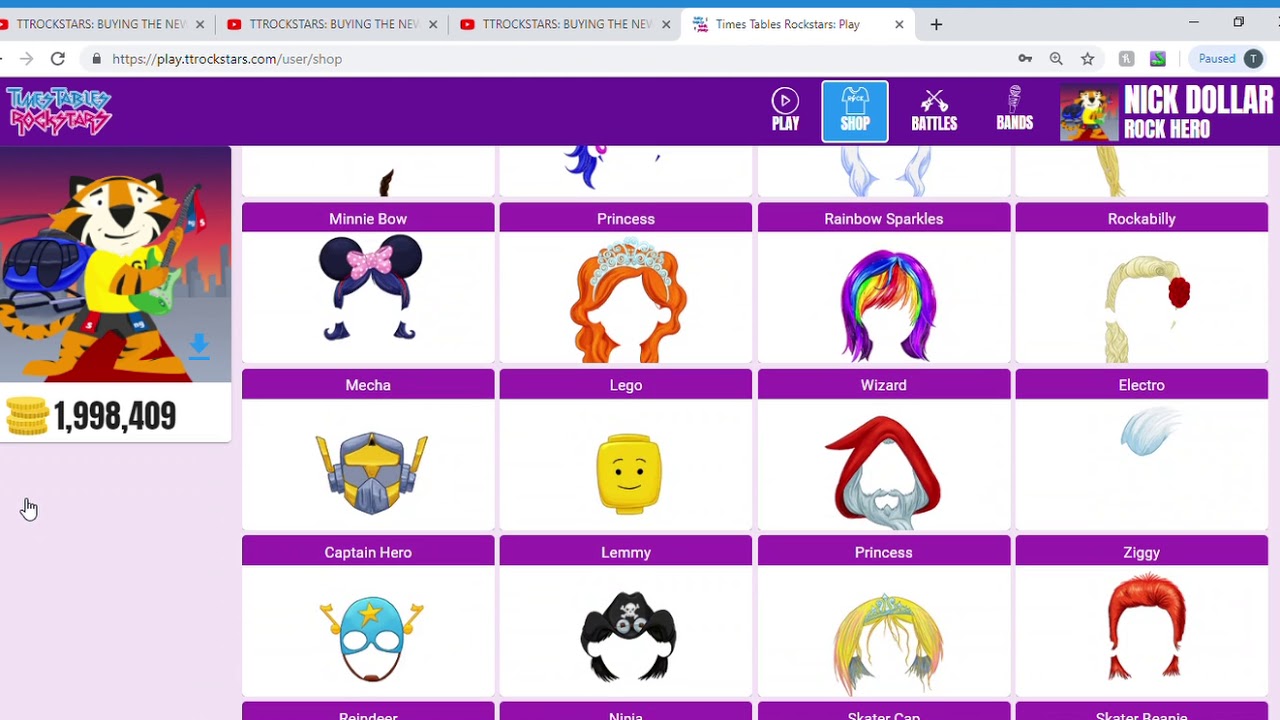
Task: Click the Captain Hero title label
Action: click(x=368, y=552)
